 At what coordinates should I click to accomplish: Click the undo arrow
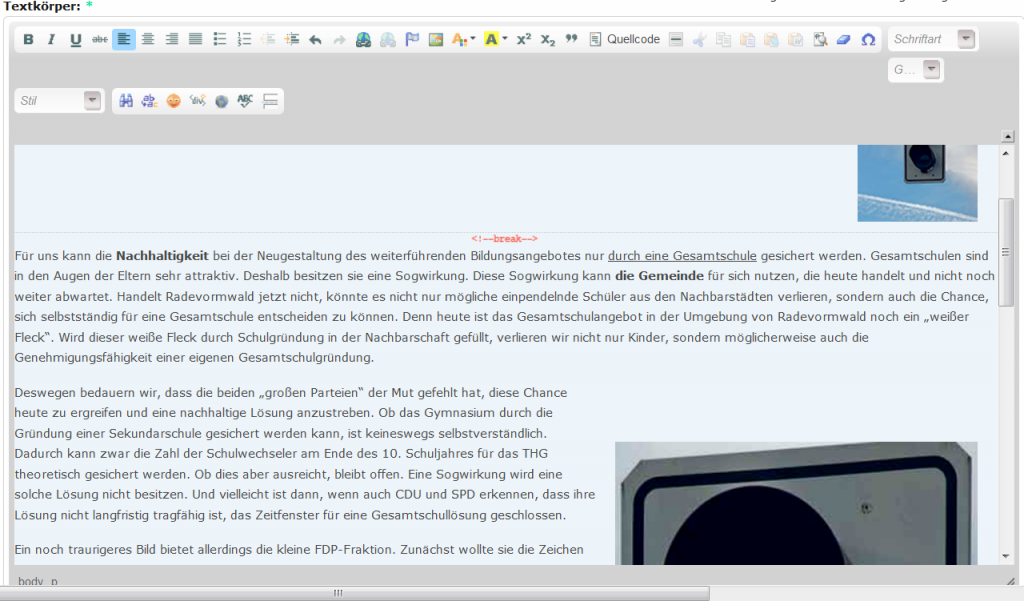coord(315,40)
